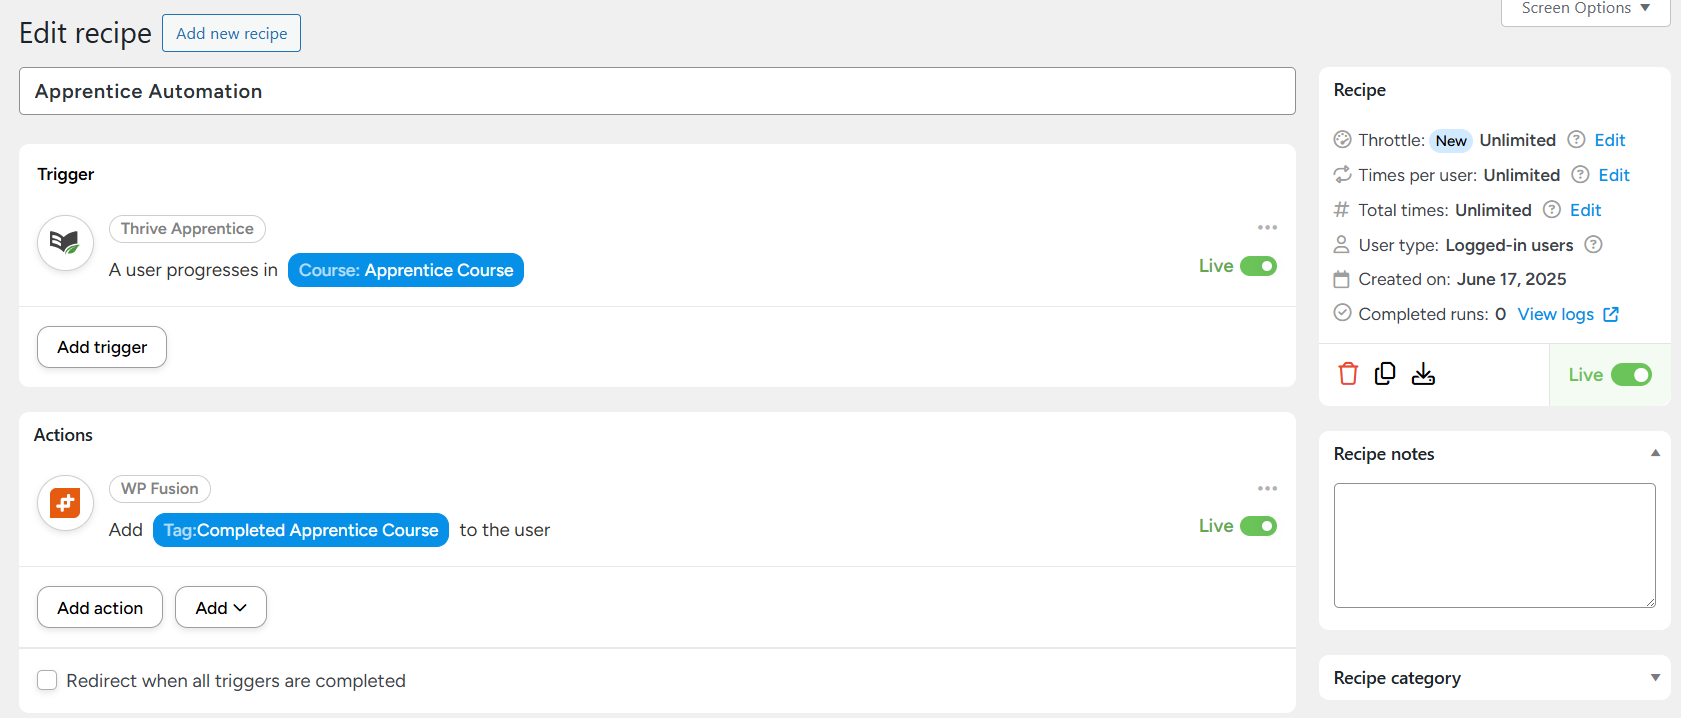Click the Add trigger button
The image size is (1681, 718).
[x=102, y=347]
